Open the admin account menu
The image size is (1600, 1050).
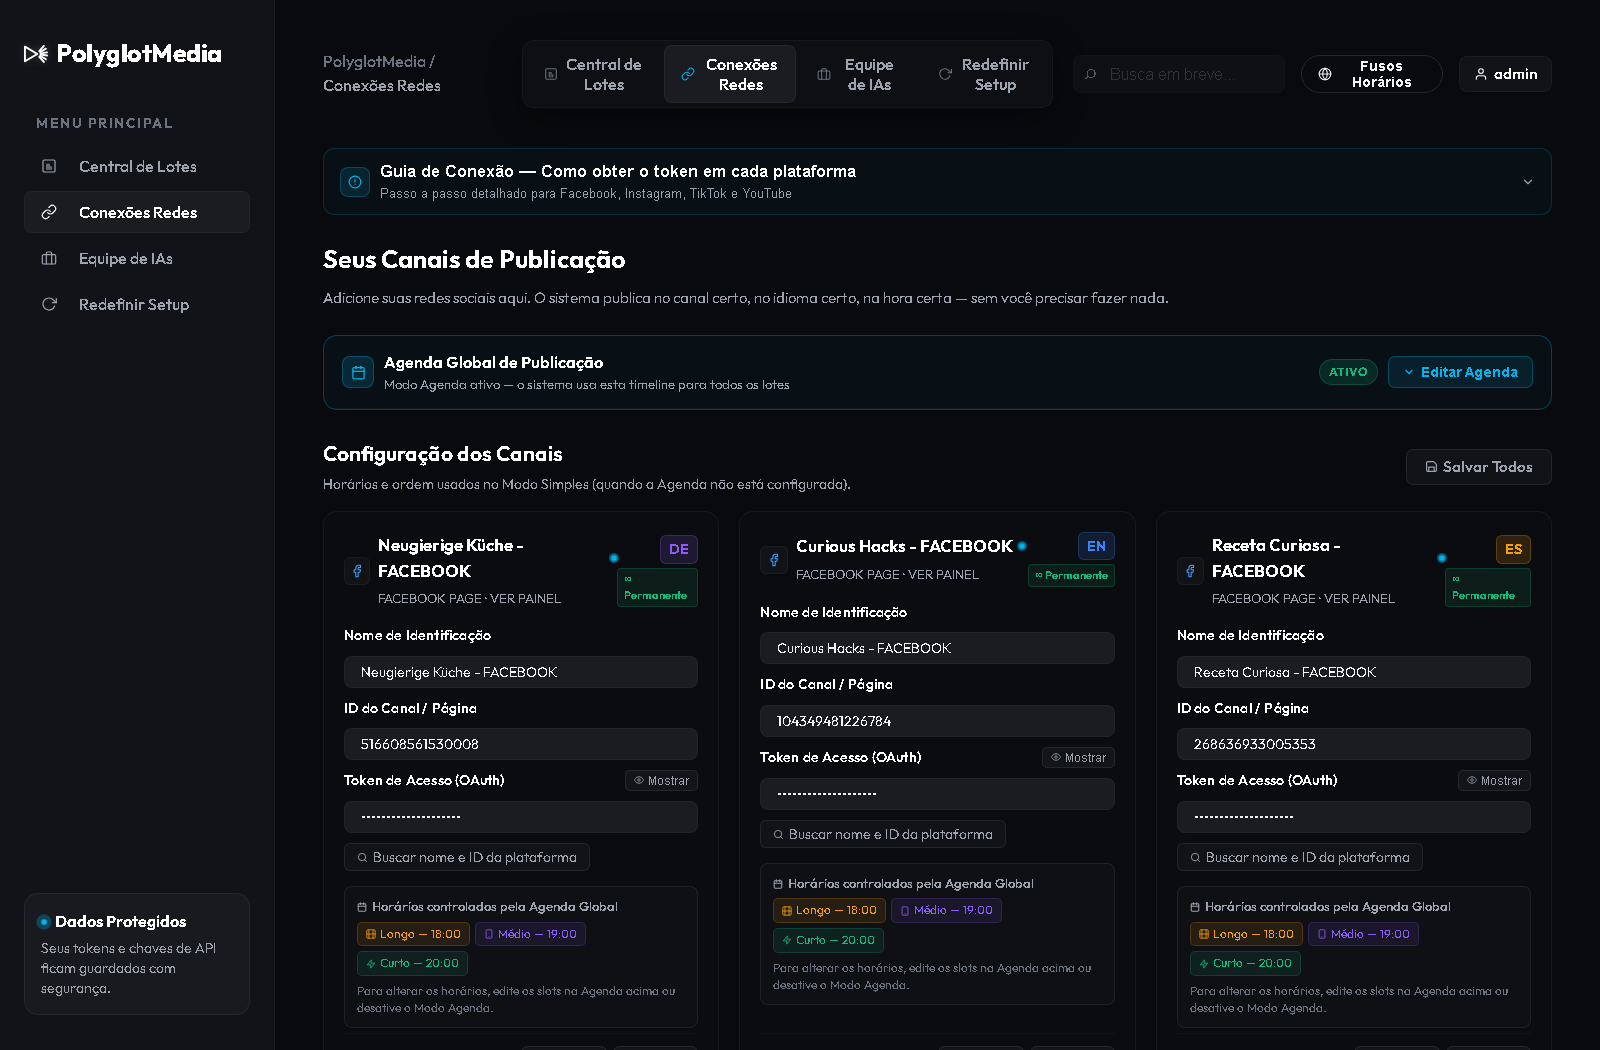point(1505,74)
